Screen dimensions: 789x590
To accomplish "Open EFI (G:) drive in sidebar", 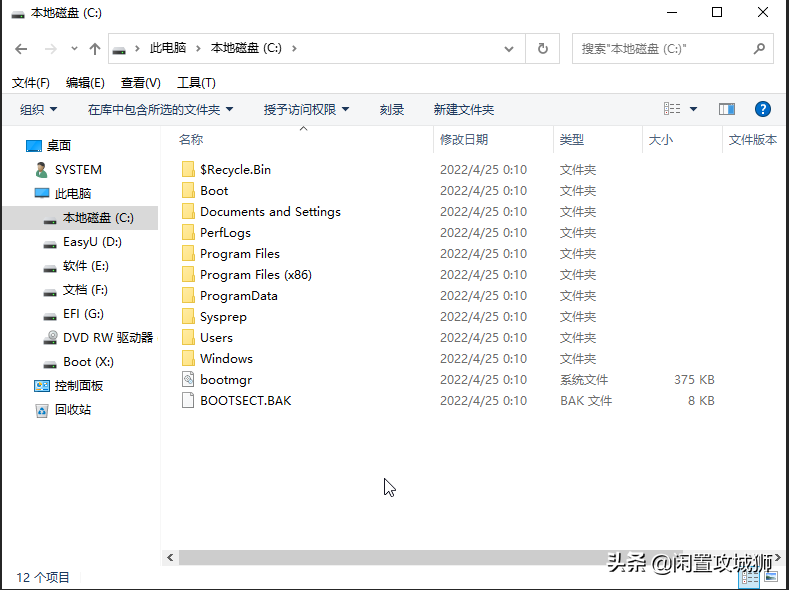I will pos(83,314).
